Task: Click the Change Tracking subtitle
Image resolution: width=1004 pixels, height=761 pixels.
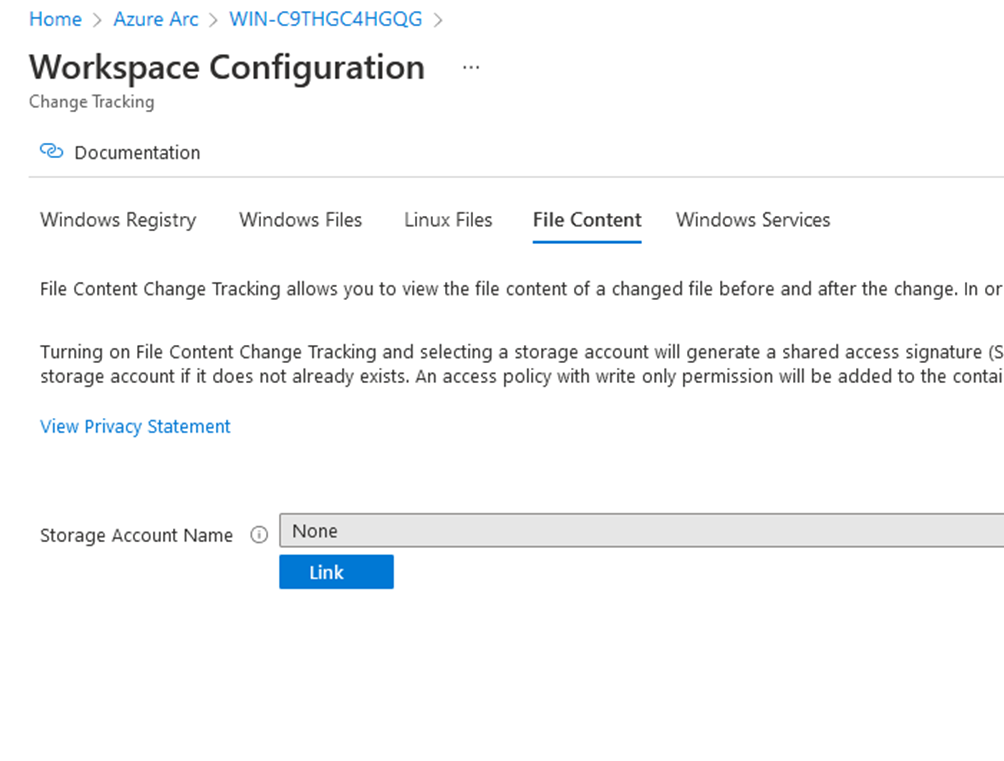Action: pyautogui.click(x=92, y=102)
